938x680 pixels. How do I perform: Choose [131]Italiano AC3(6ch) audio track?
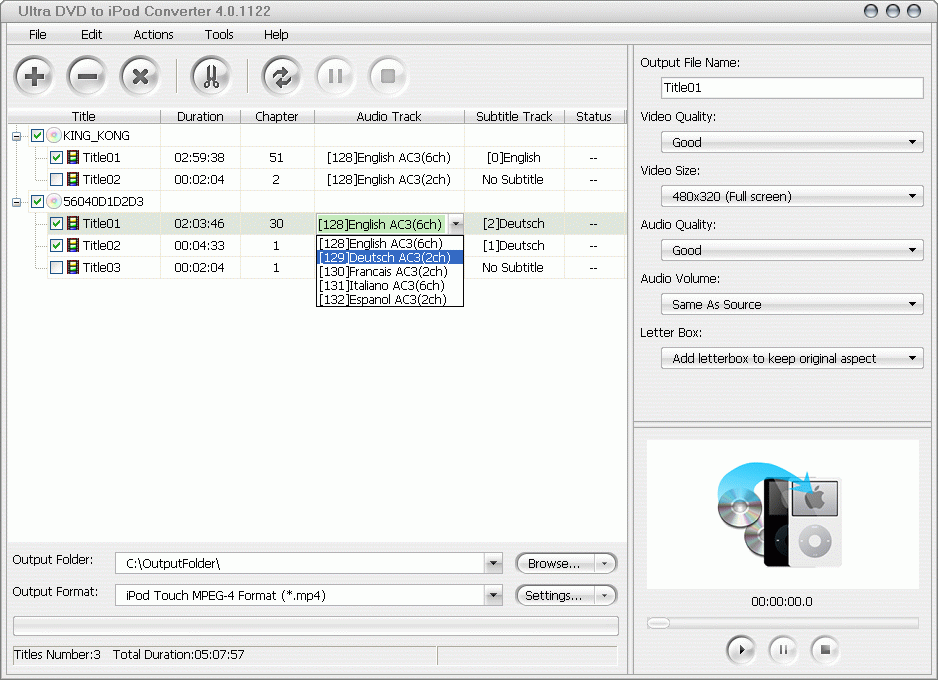click(x=389, y=285)
